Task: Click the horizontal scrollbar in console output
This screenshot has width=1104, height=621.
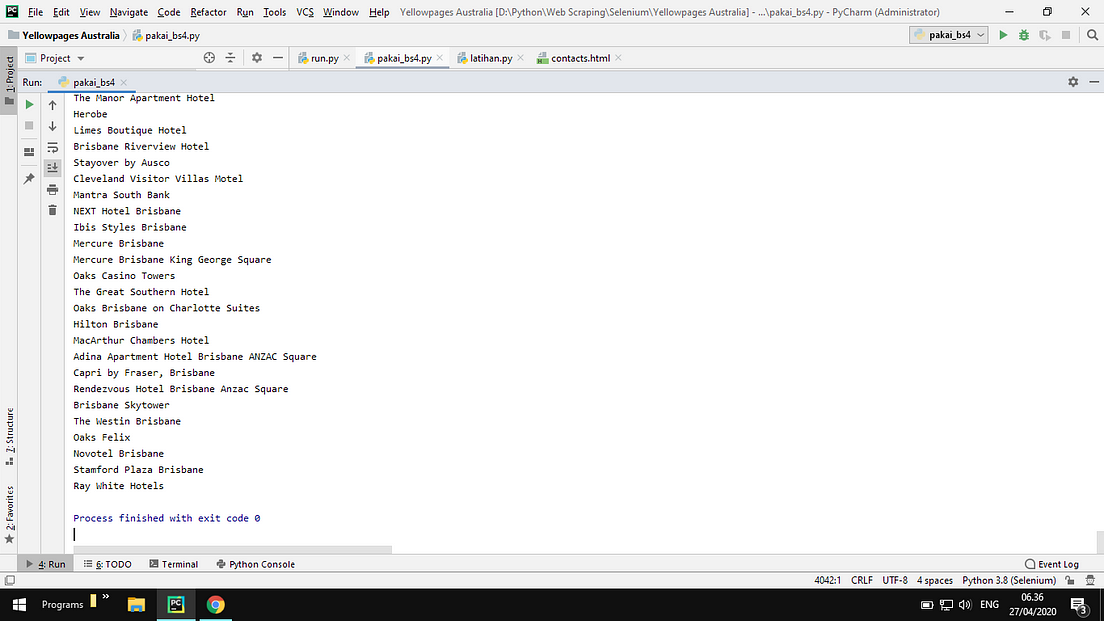Action: (x=232, y=549)
